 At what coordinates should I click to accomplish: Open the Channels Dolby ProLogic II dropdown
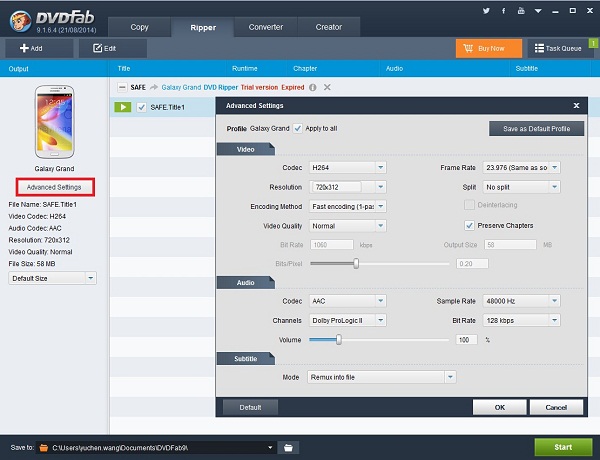[347, 320]
